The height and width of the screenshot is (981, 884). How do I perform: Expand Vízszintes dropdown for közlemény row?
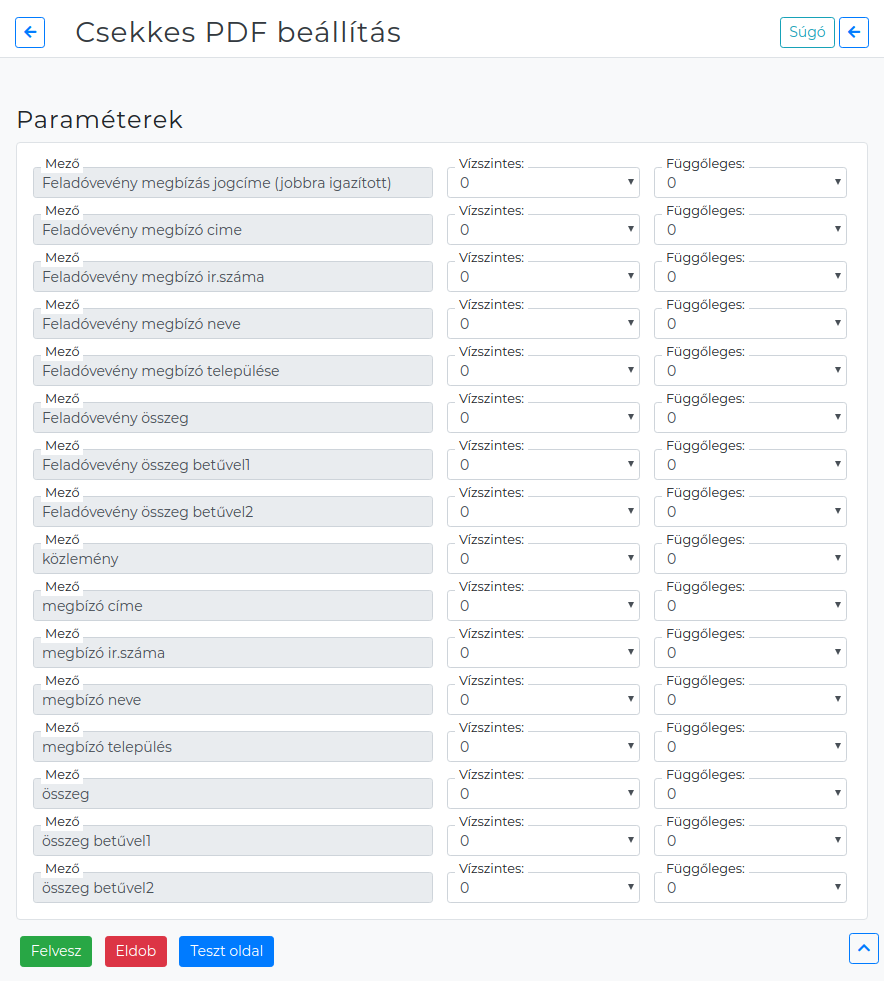543,558
